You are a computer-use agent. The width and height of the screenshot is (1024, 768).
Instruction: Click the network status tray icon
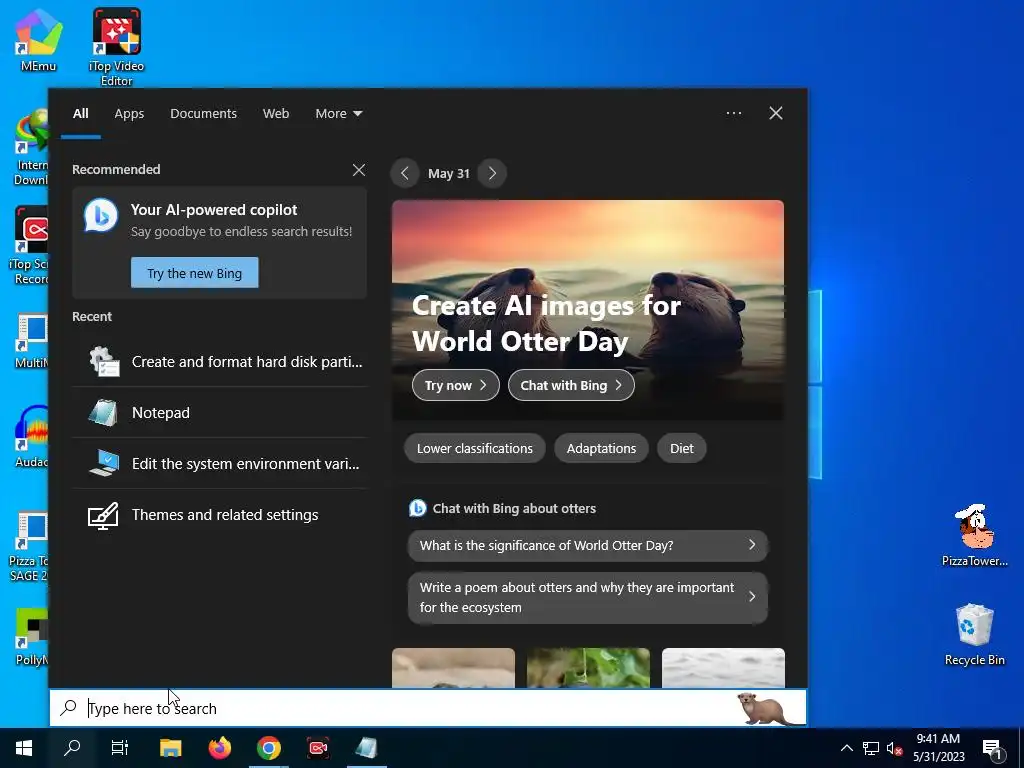point(871,748)
